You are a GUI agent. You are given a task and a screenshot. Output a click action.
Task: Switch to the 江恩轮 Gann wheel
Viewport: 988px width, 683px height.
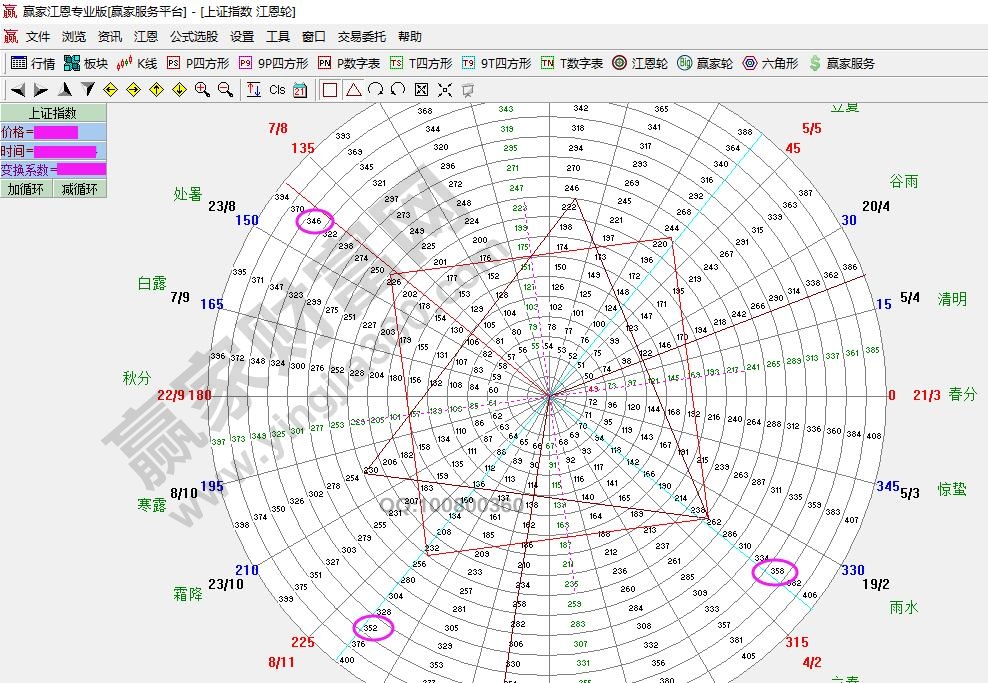(x=640, y=63)
